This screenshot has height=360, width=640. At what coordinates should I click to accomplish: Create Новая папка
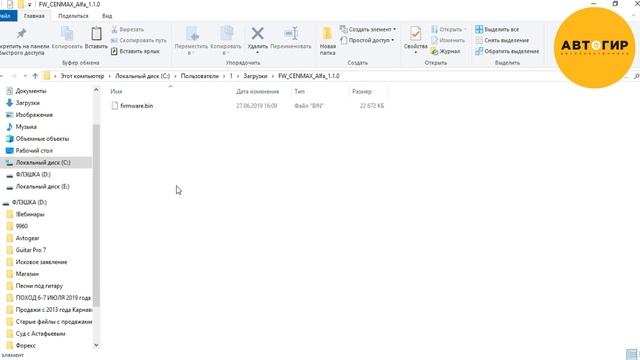point(327,41)
